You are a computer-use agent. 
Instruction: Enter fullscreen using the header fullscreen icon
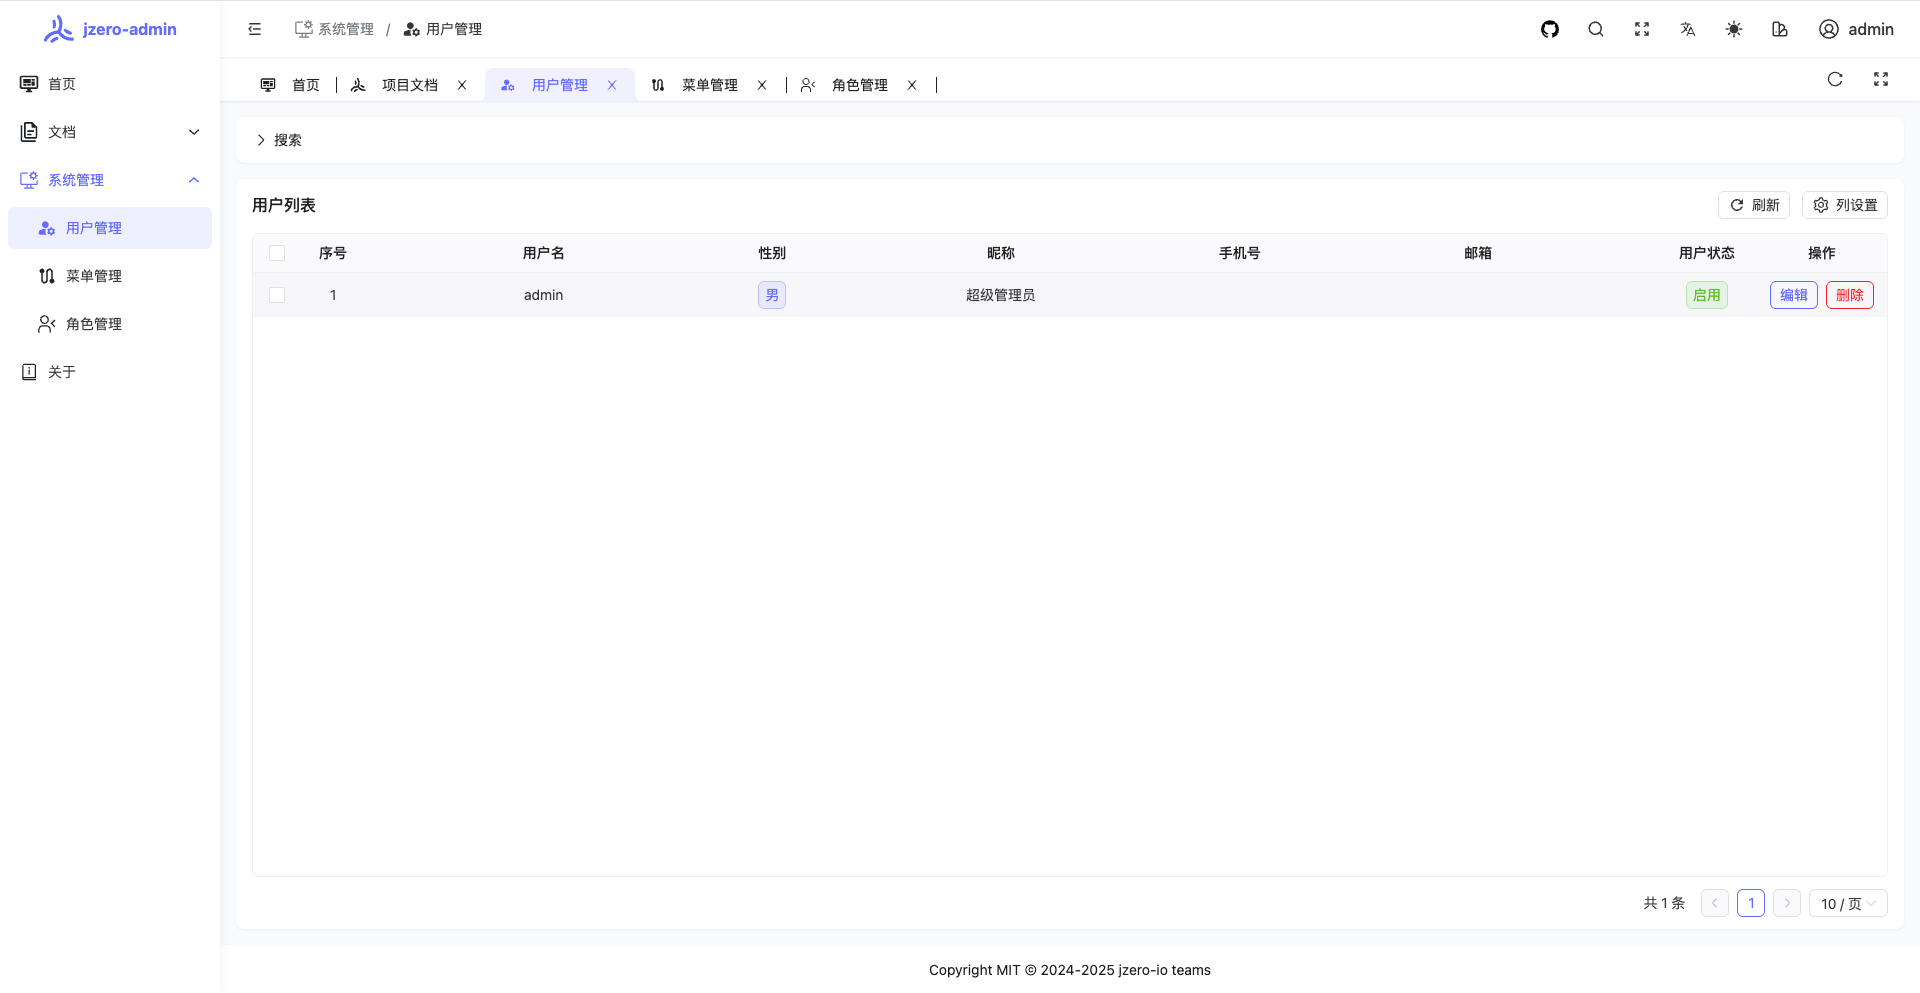(1642, 29)
